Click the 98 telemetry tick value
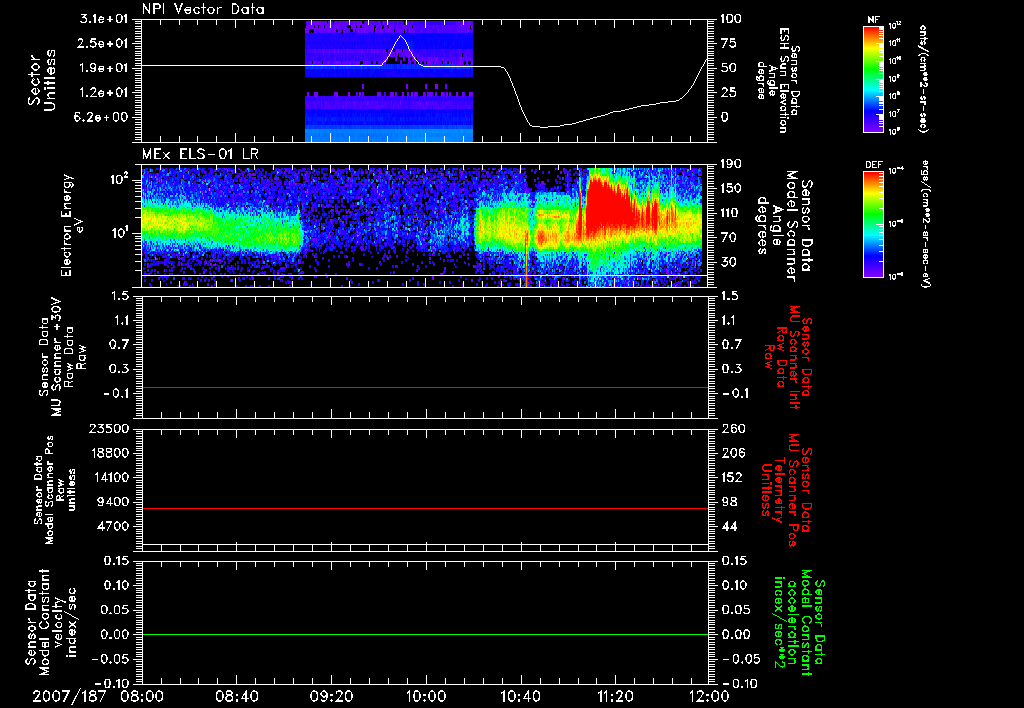1024x708 pixels. click(729, 502)
